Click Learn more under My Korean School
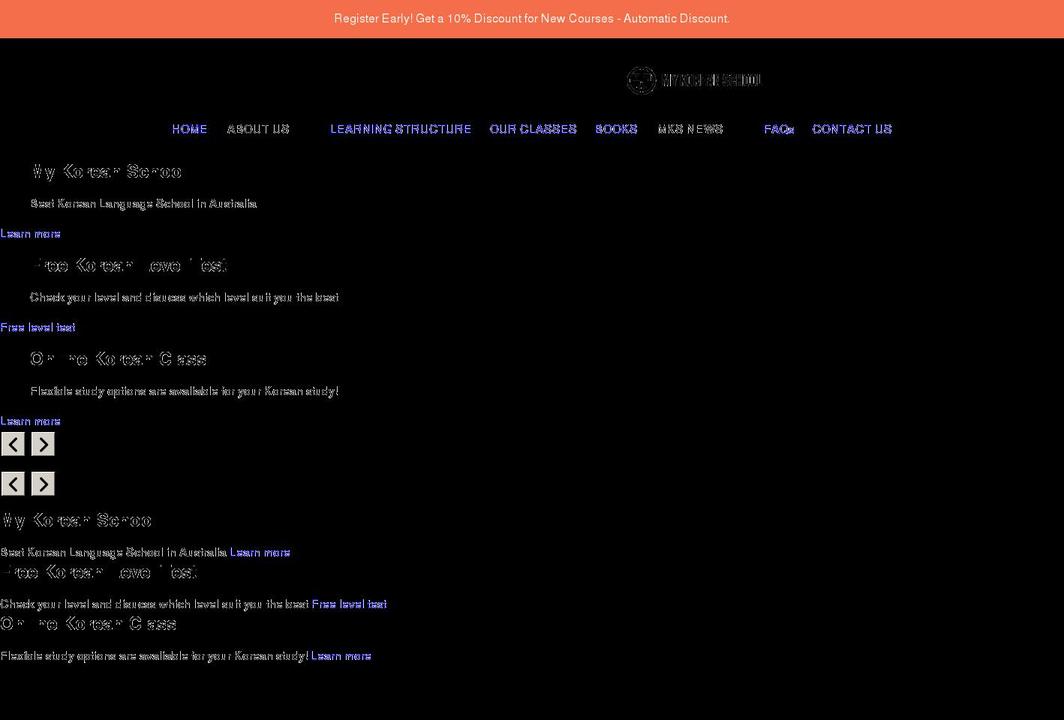This screenshot has width=1064, height=720. pyautogui.click(x=30, y=232)
